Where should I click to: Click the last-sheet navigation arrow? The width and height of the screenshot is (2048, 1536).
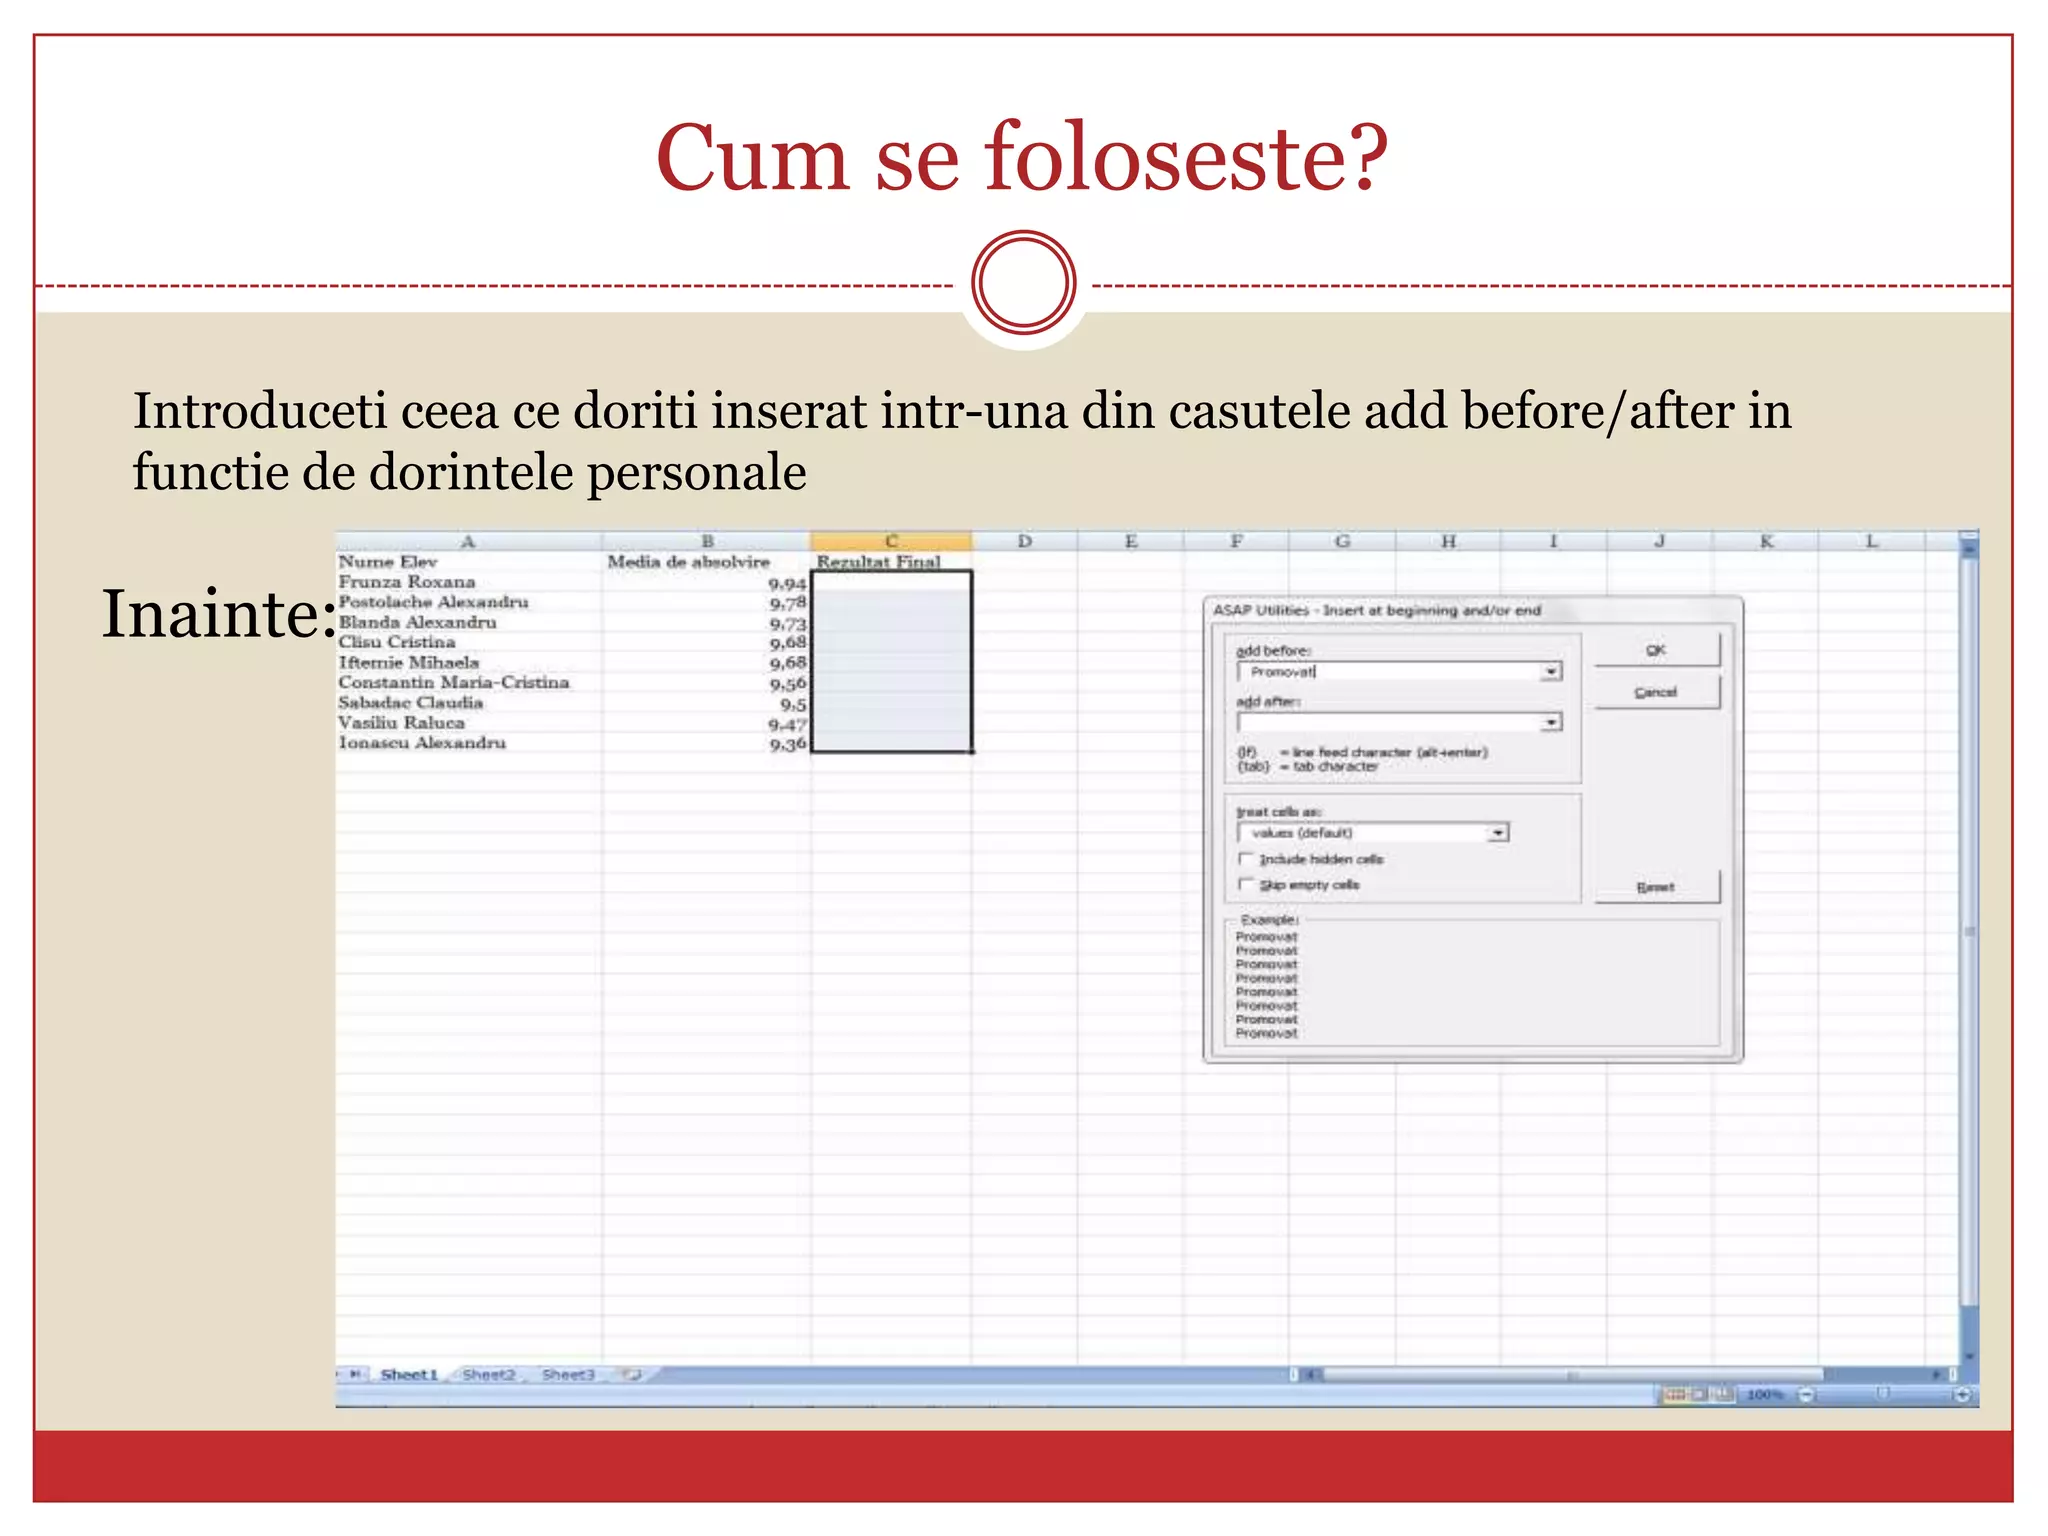click(355, 1375)
